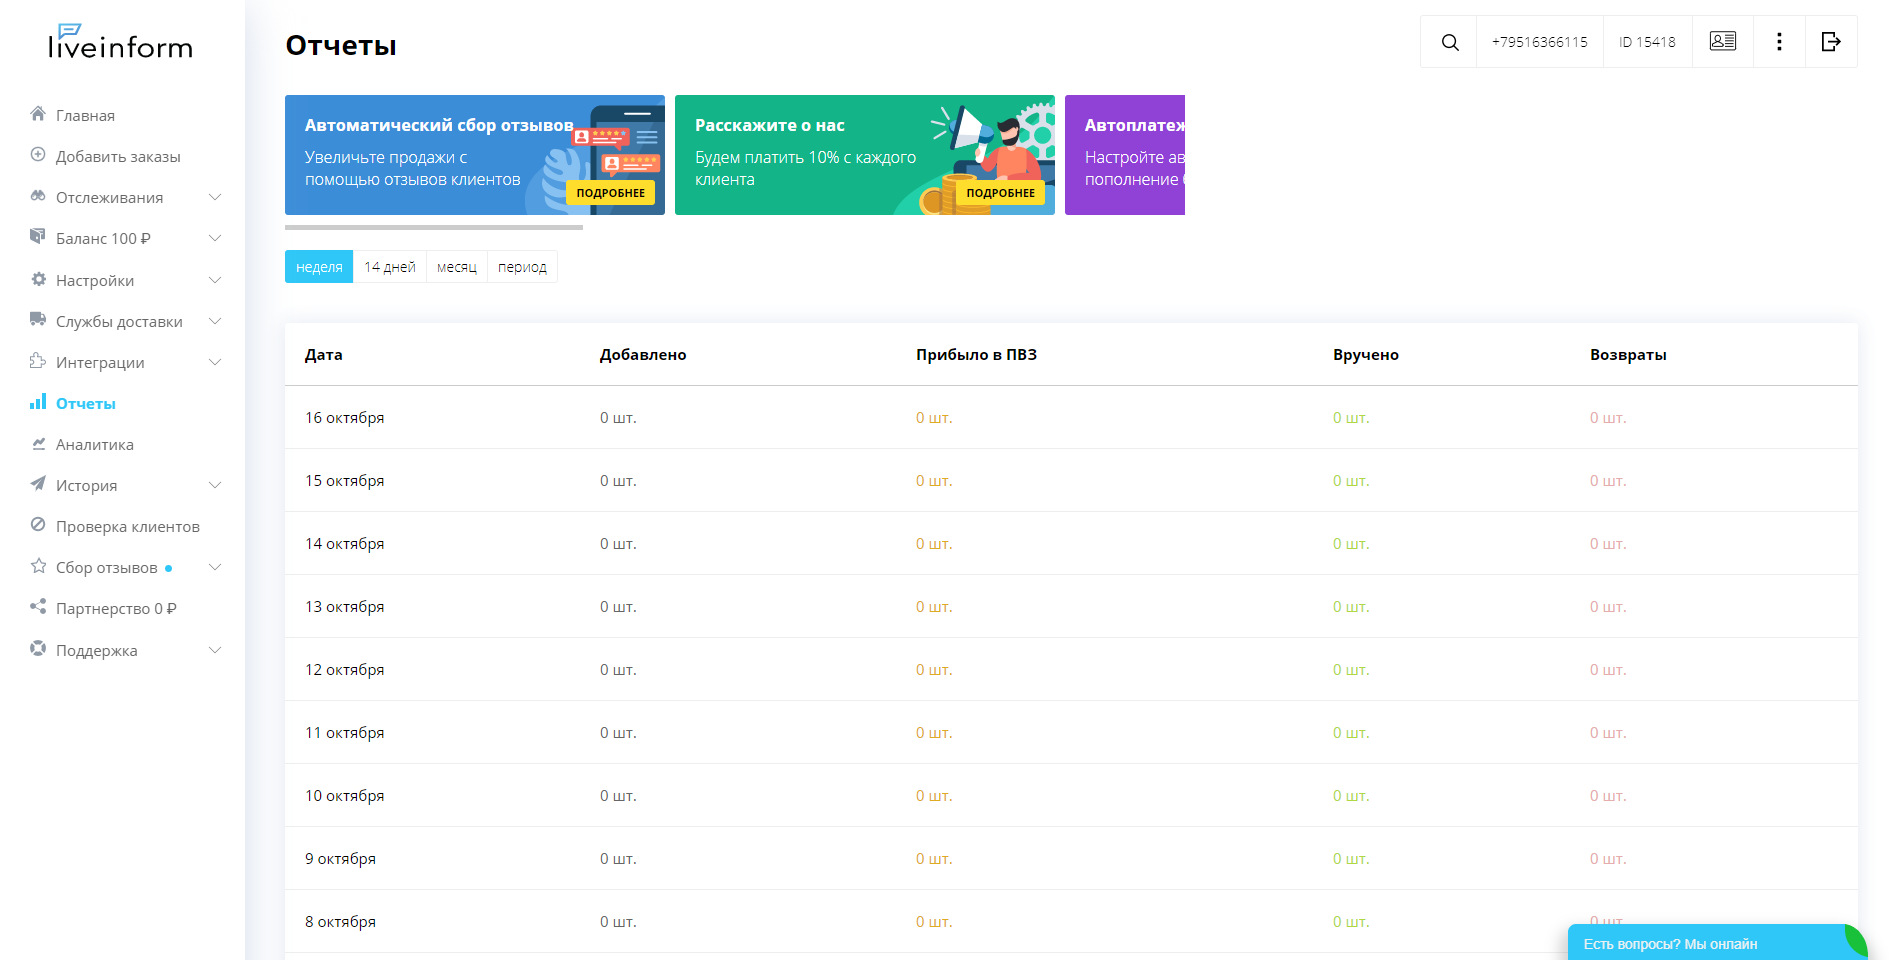The width and height of the screenshot is (1889, 960).
Task: Click the Прибыло в ПВЗ column header
Action: pos(976,354)
